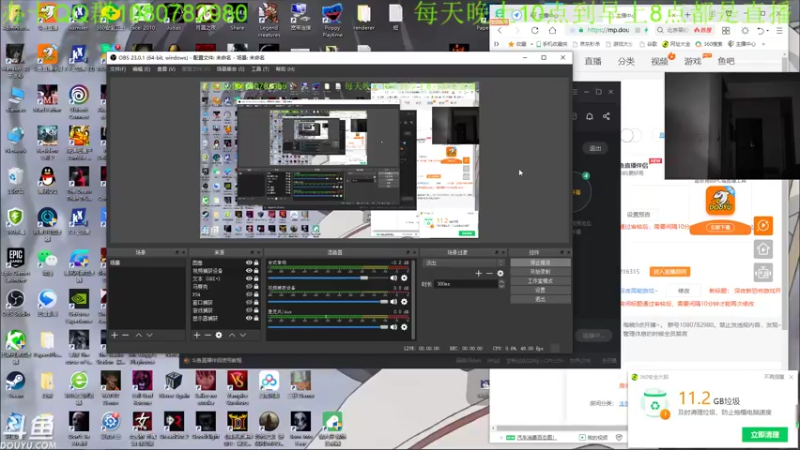Move scene up in scenes panel
This screenshot has height=450, width=800.
[138, 335]
